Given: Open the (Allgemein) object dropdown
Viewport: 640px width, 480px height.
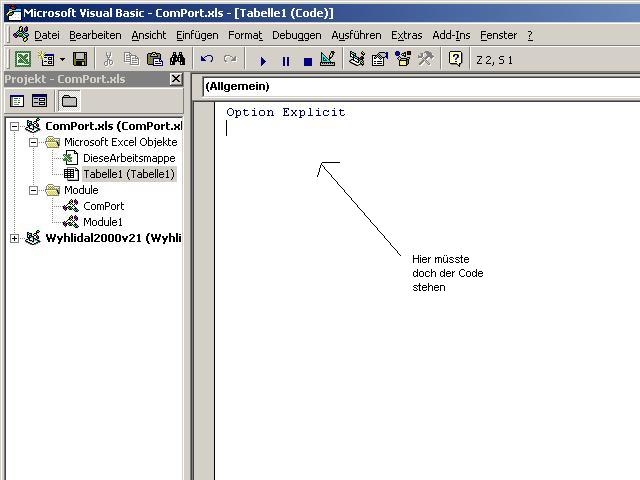Looking at the screenshot, I should 421,87.
